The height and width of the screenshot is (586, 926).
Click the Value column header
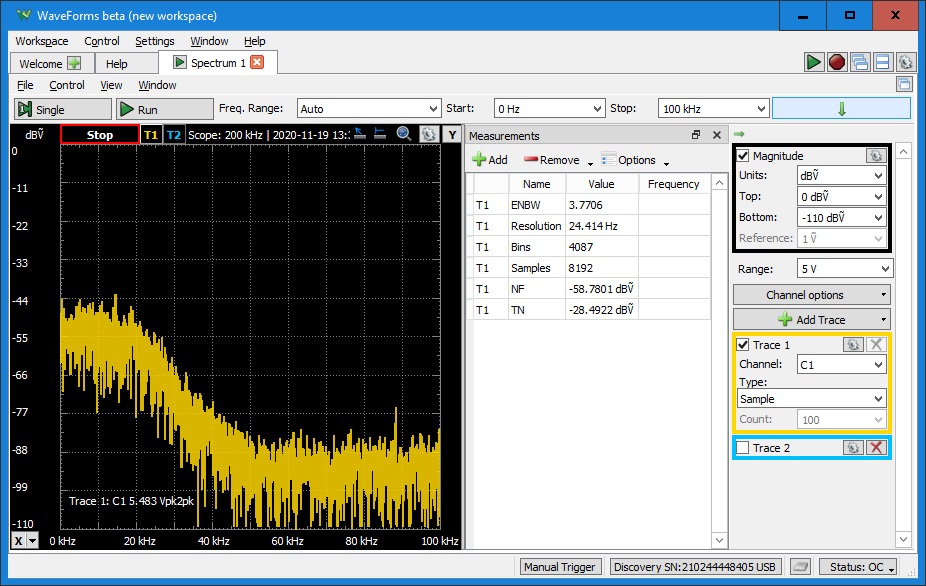[601, 184]
